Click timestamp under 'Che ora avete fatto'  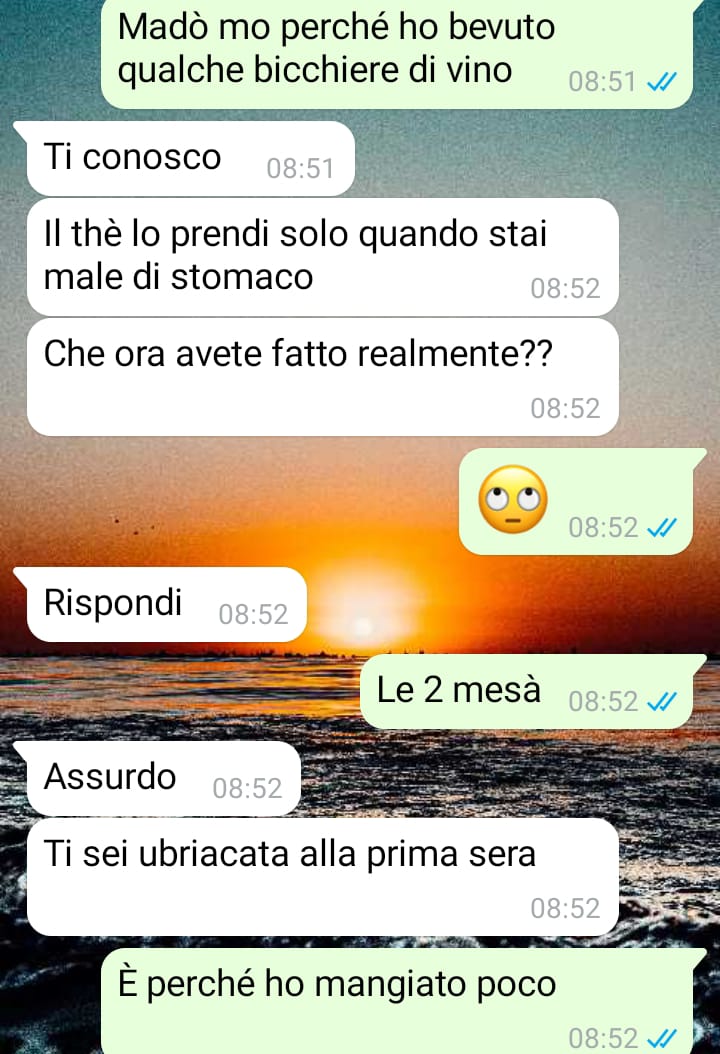[565, 409]
